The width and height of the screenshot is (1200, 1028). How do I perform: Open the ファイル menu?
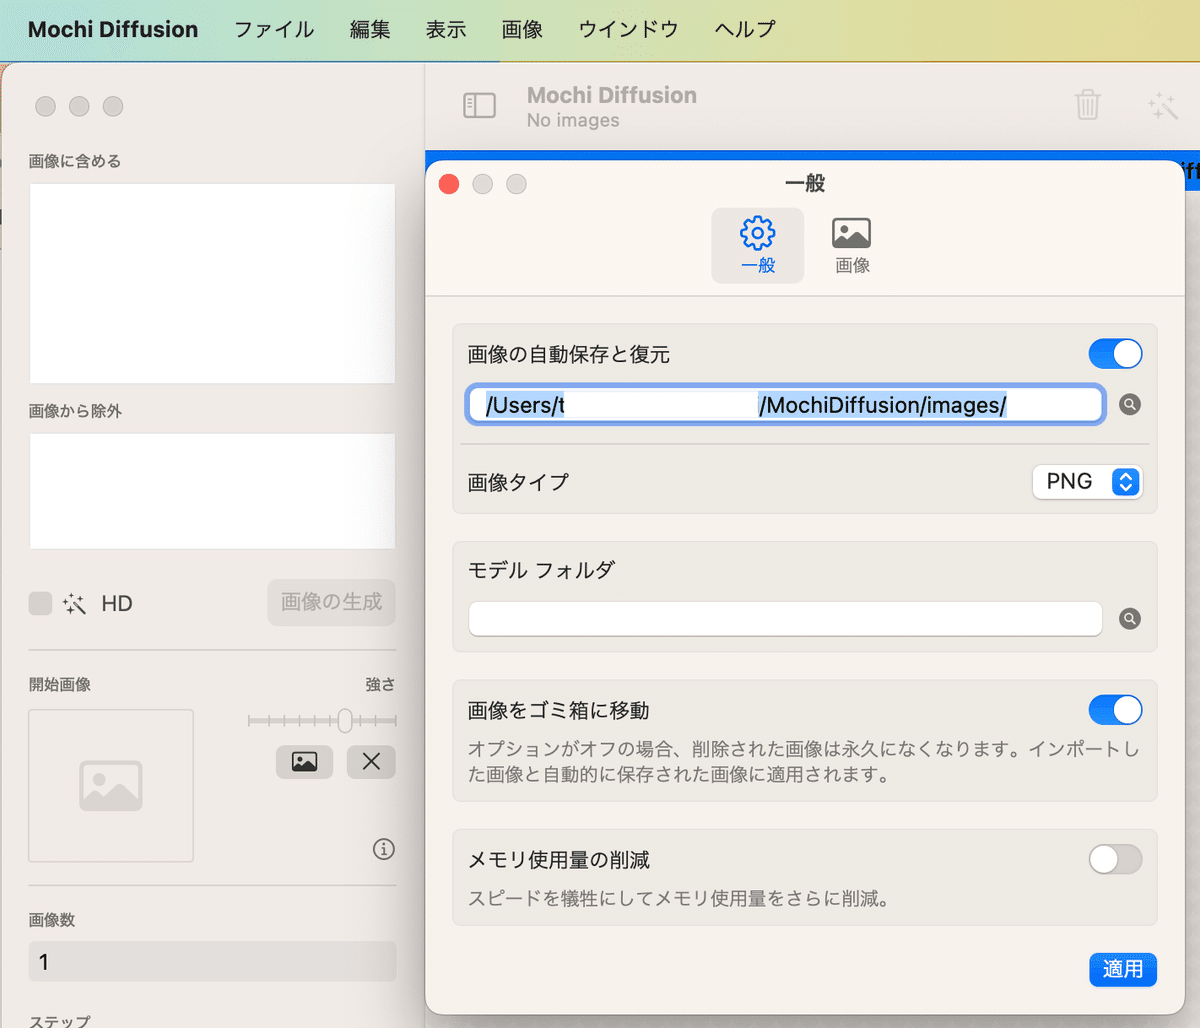[x=274, y=29]
